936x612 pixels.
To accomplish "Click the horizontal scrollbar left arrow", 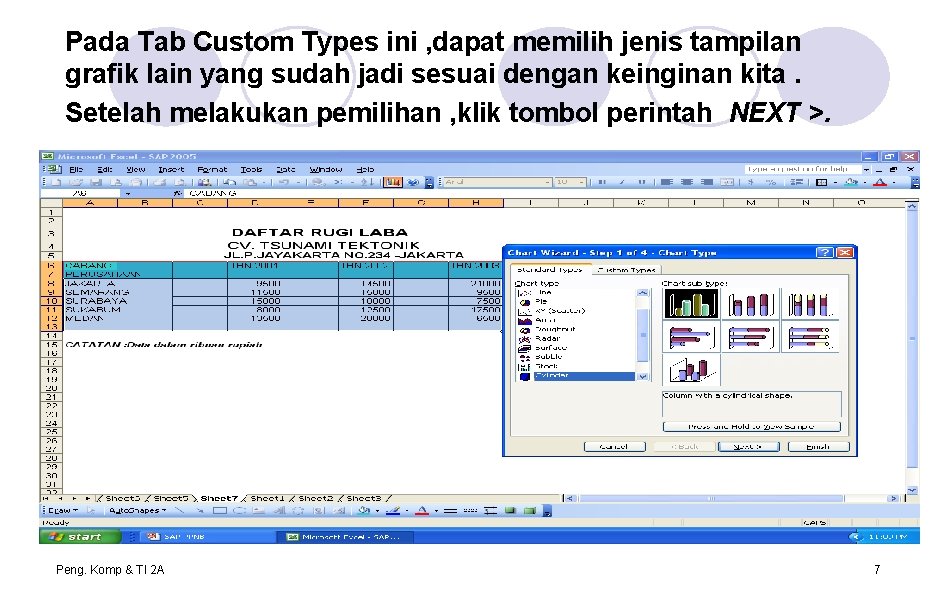I will click(x=570, y=498).
